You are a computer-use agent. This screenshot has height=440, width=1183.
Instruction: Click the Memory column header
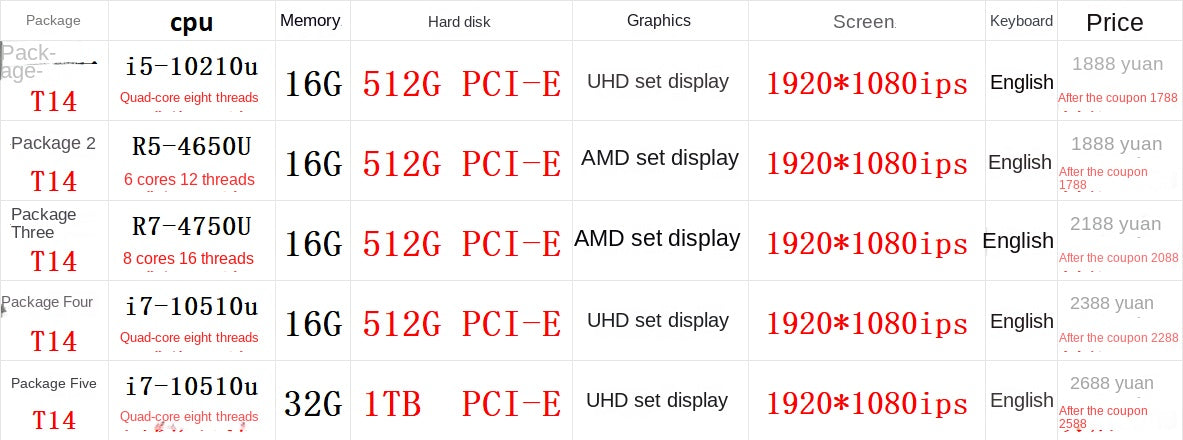click(x=310, y=20)
